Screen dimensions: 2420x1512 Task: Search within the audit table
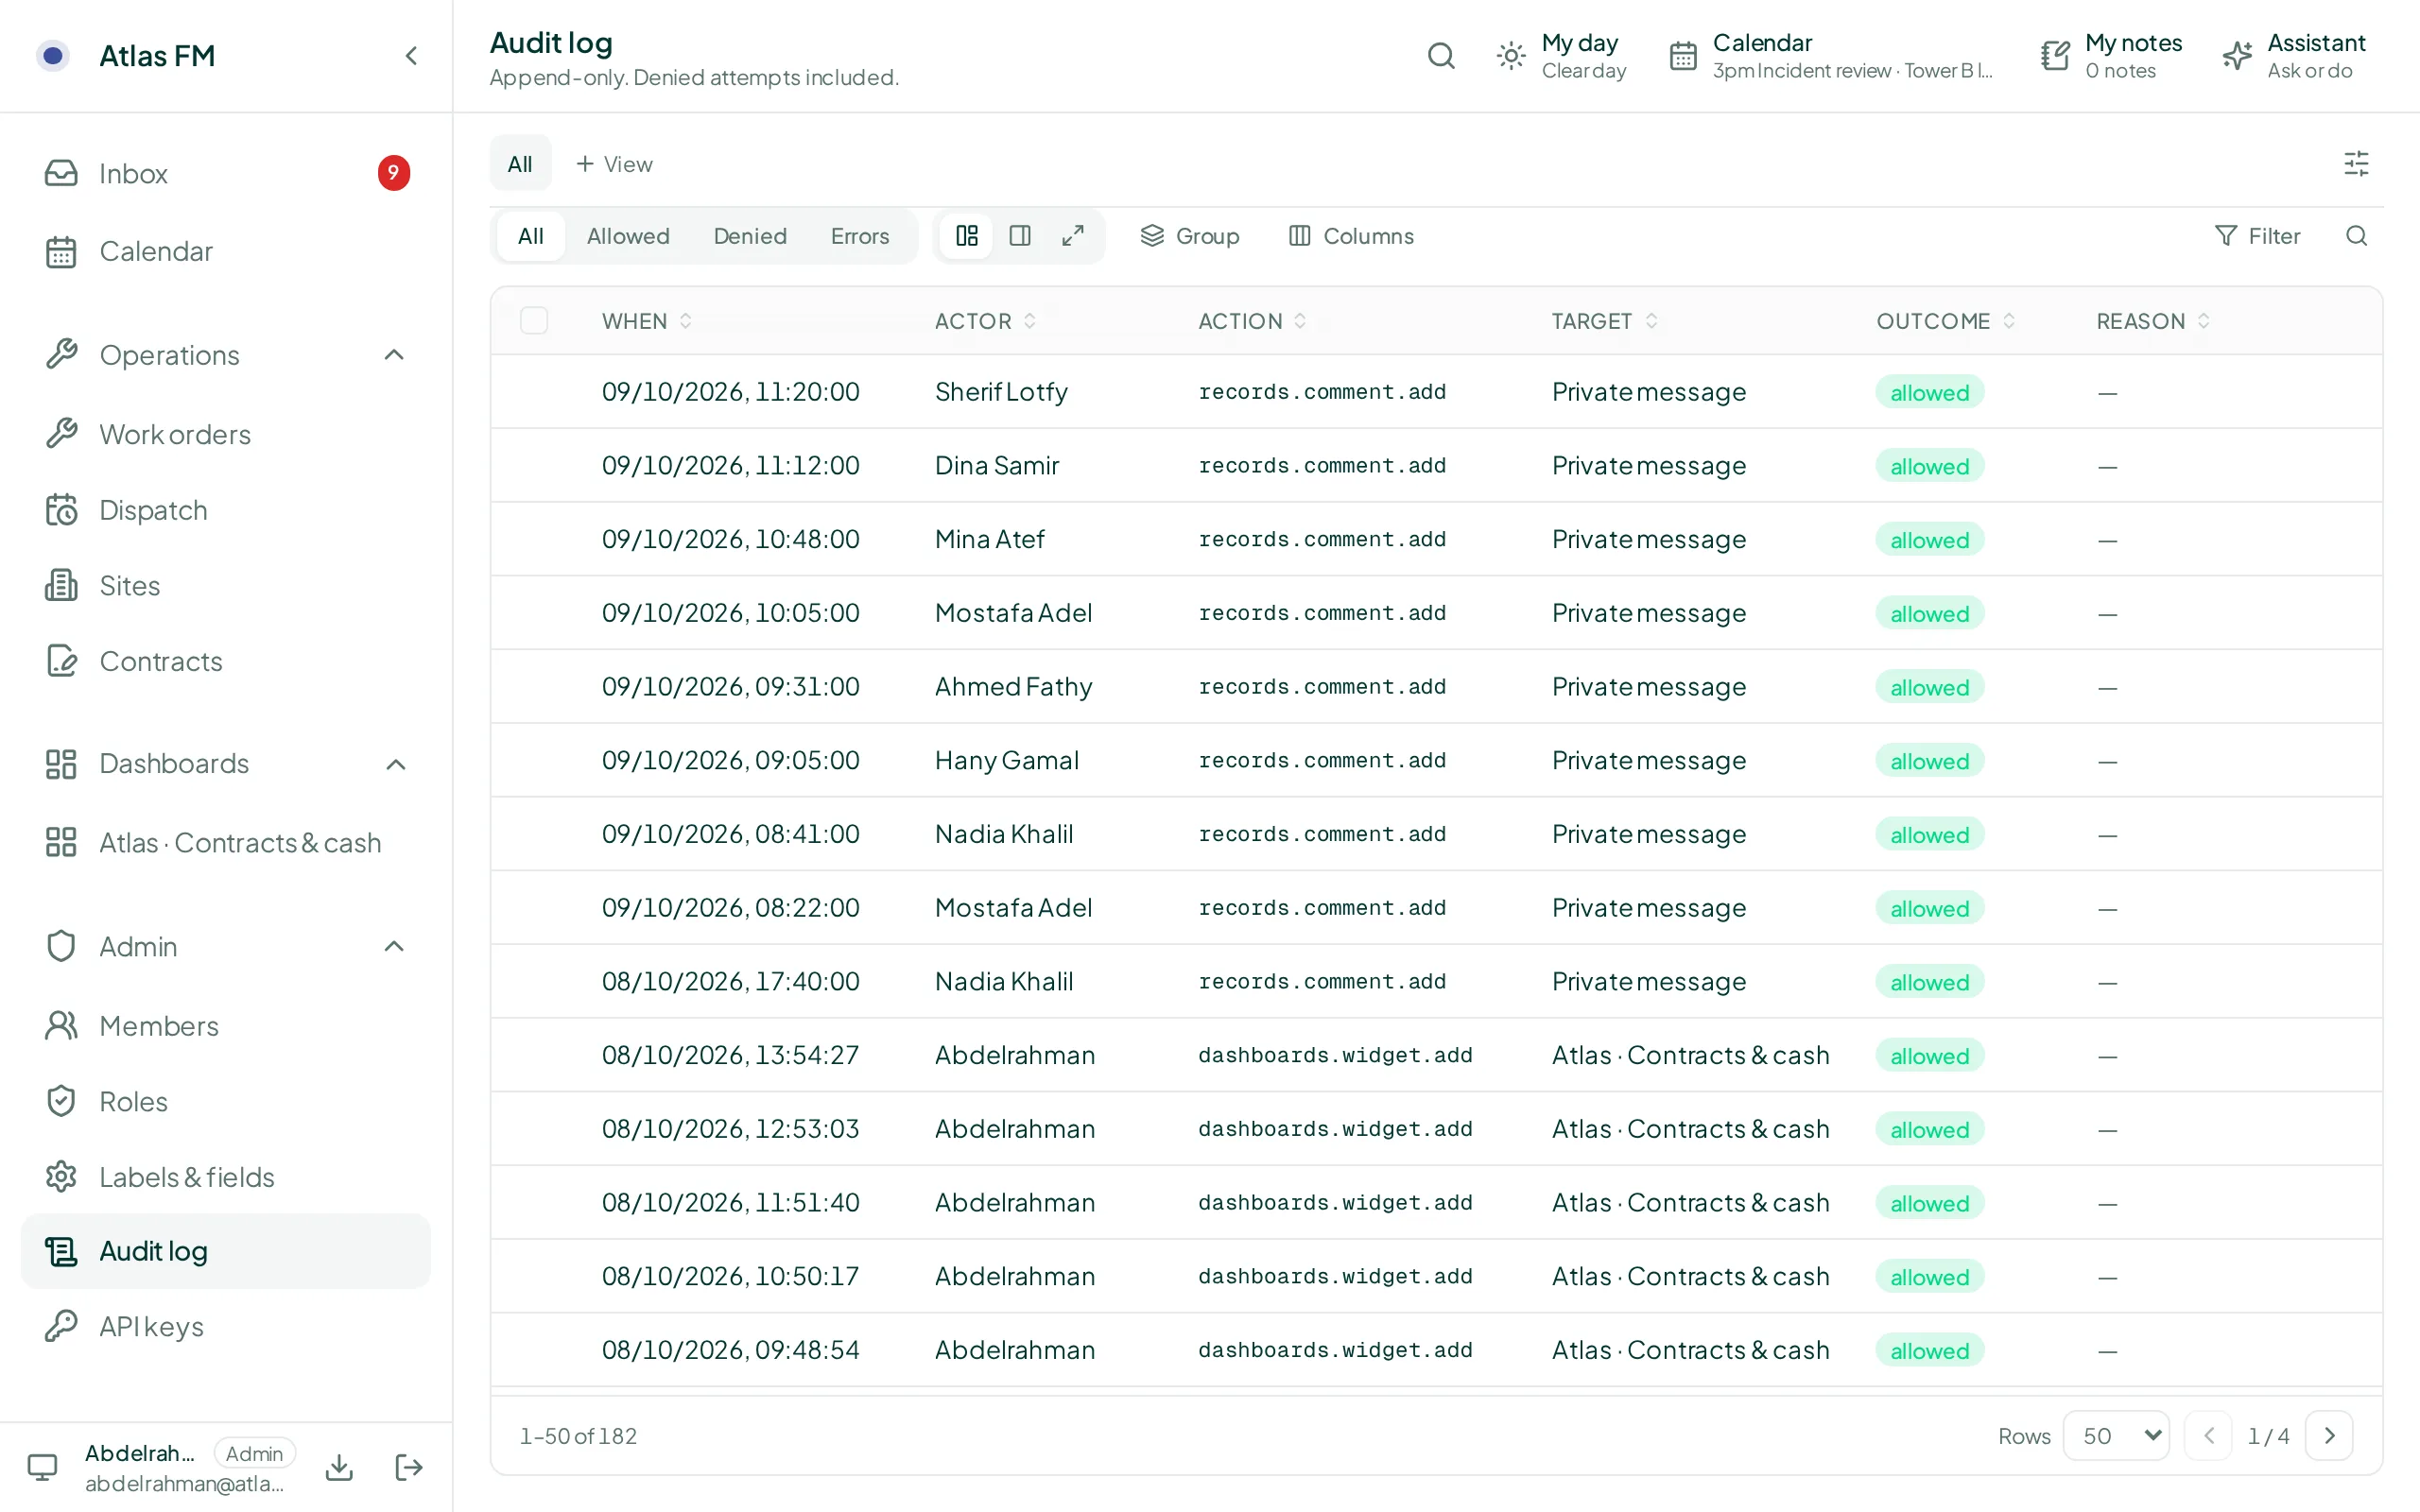[2356, 236]
